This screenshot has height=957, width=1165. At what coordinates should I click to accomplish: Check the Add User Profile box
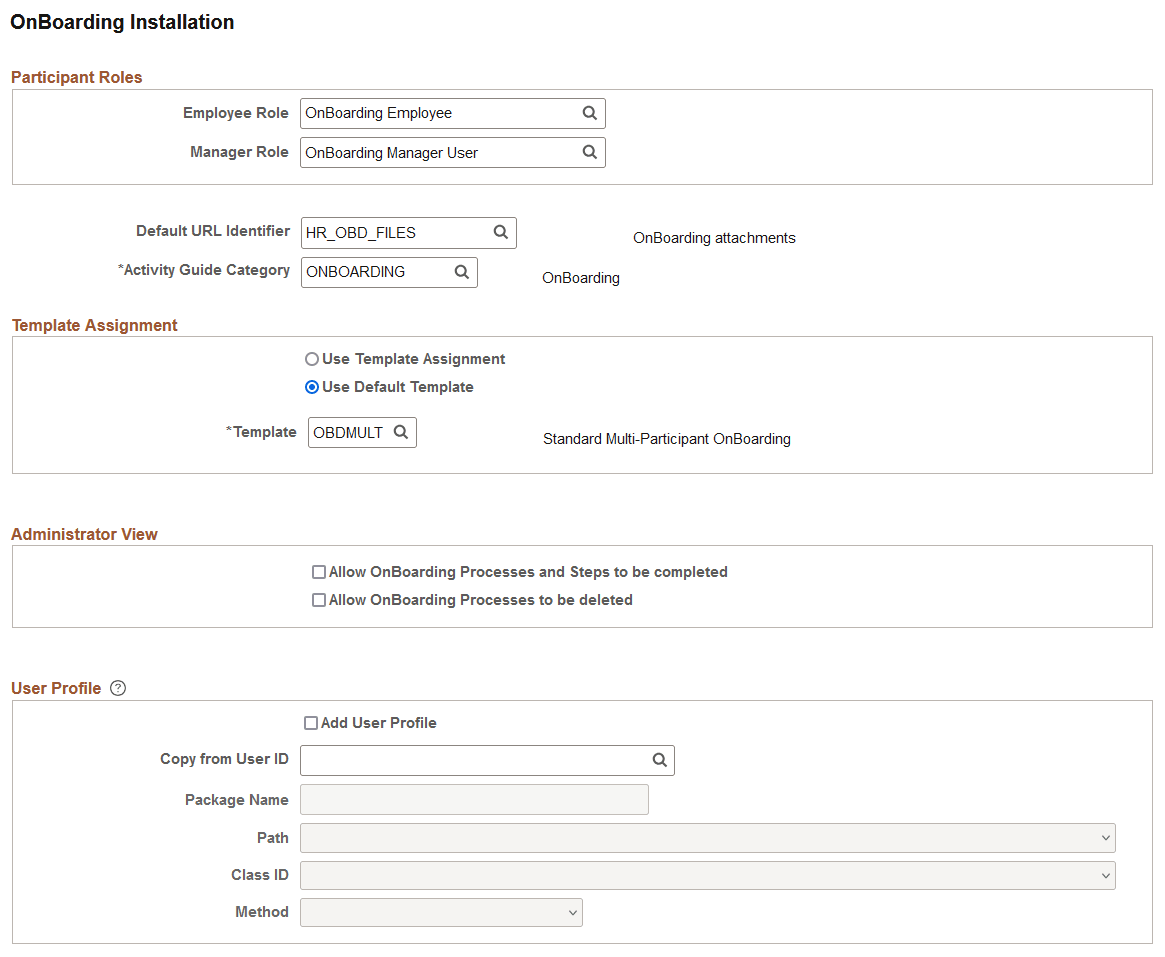311,722
